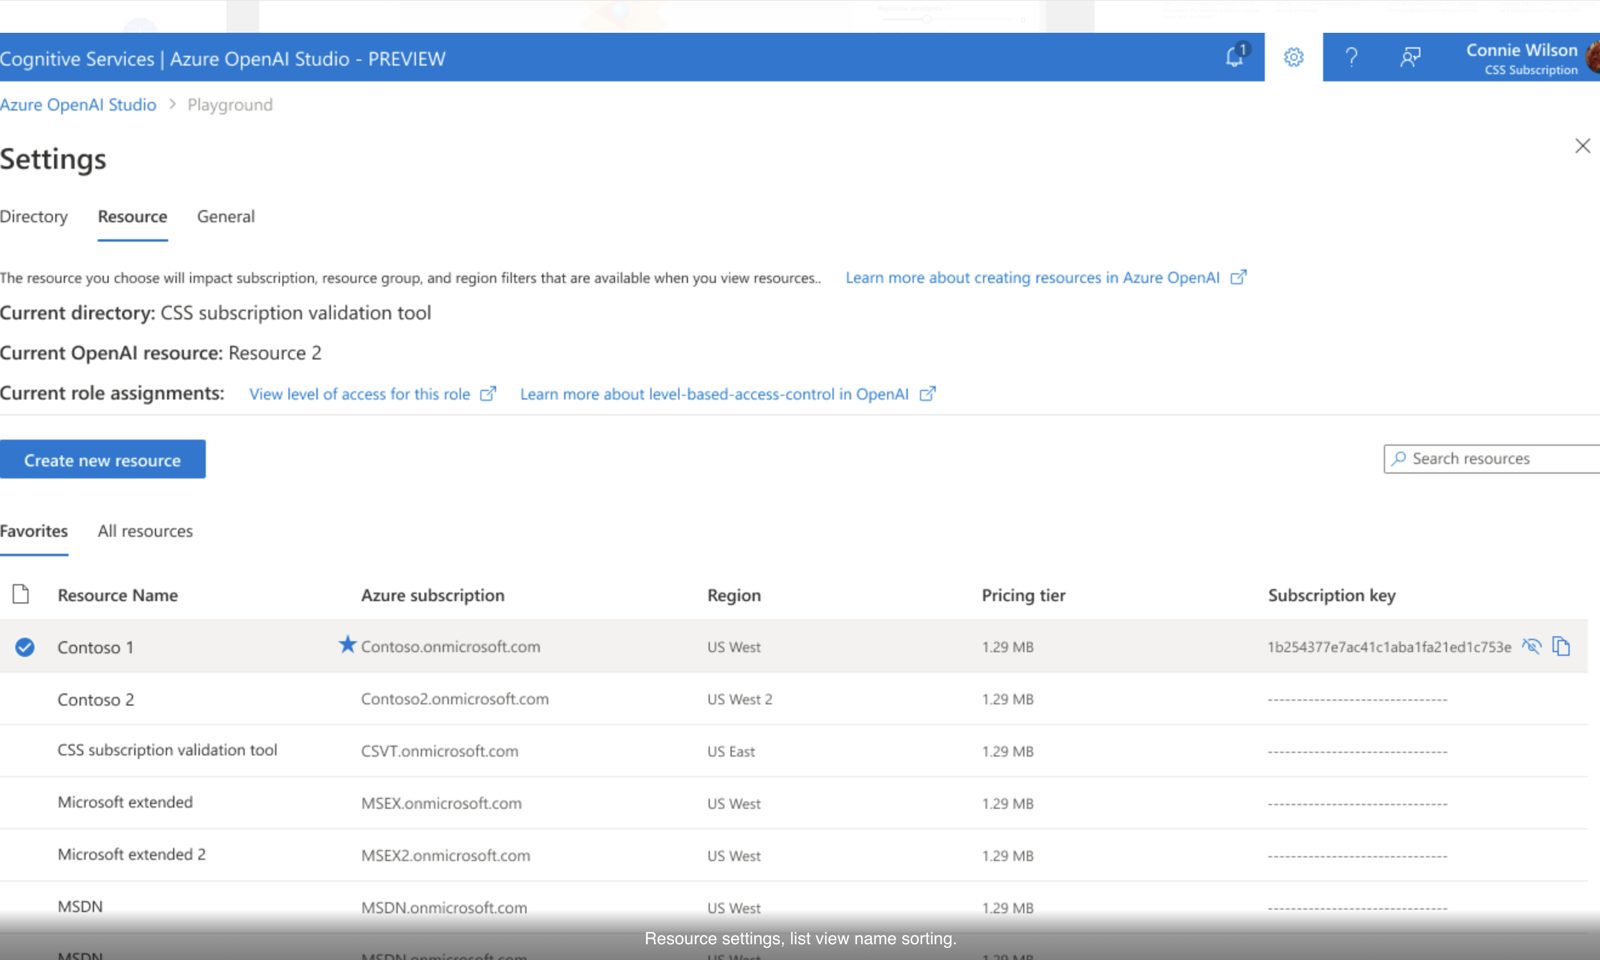Screen dimensions: 1600x960
Task: Open View level of access for this role
Action: point(360,394)
